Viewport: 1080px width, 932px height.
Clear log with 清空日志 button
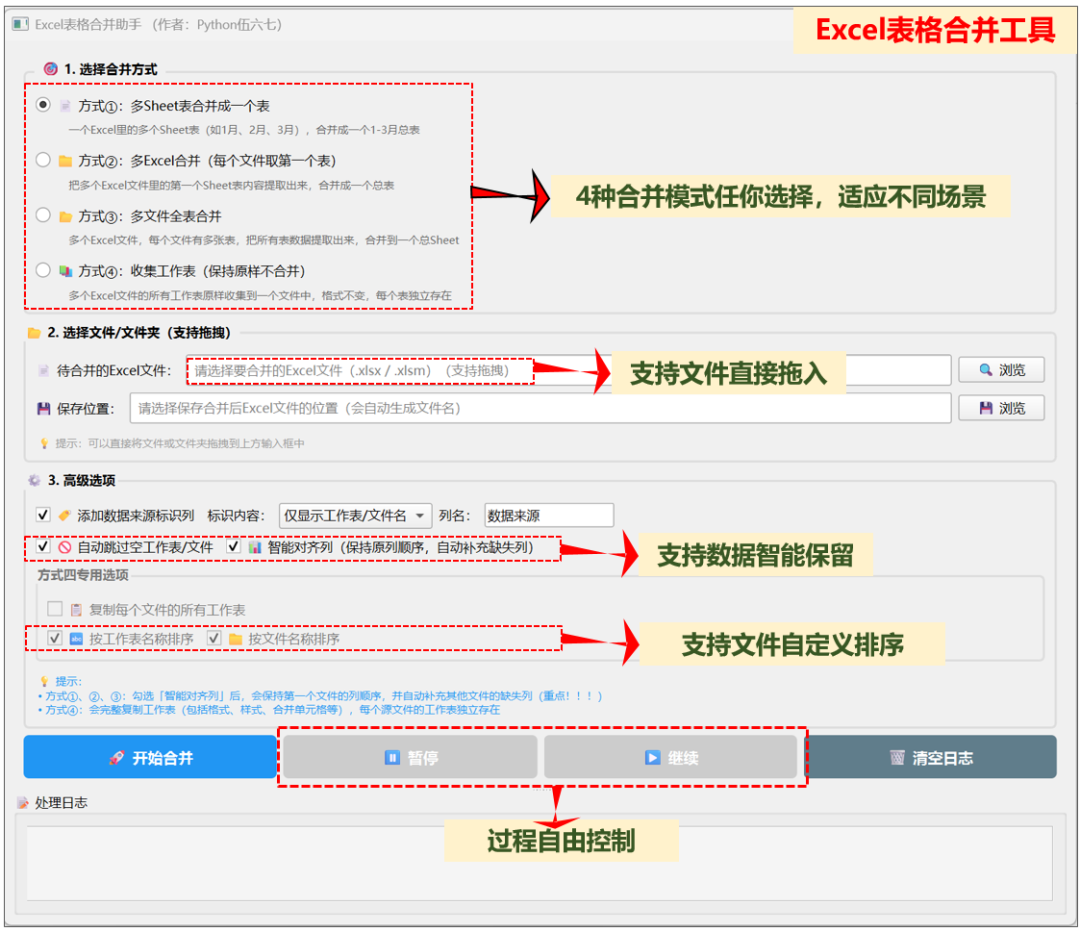[x=931, y=757]
